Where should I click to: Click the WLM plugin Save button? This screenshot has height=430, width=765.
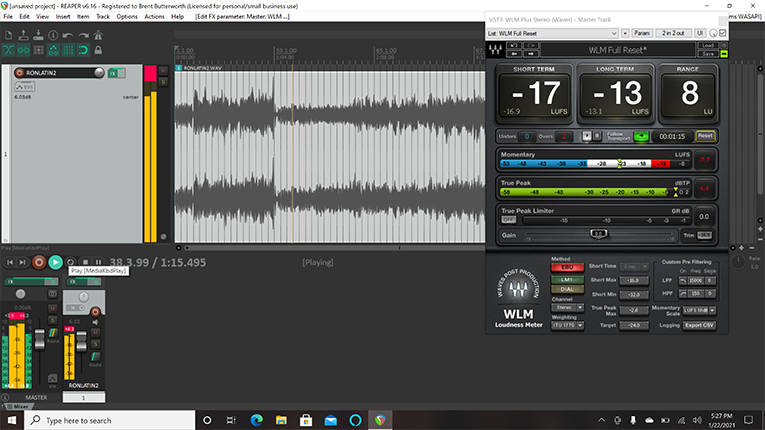click(708, 54)
